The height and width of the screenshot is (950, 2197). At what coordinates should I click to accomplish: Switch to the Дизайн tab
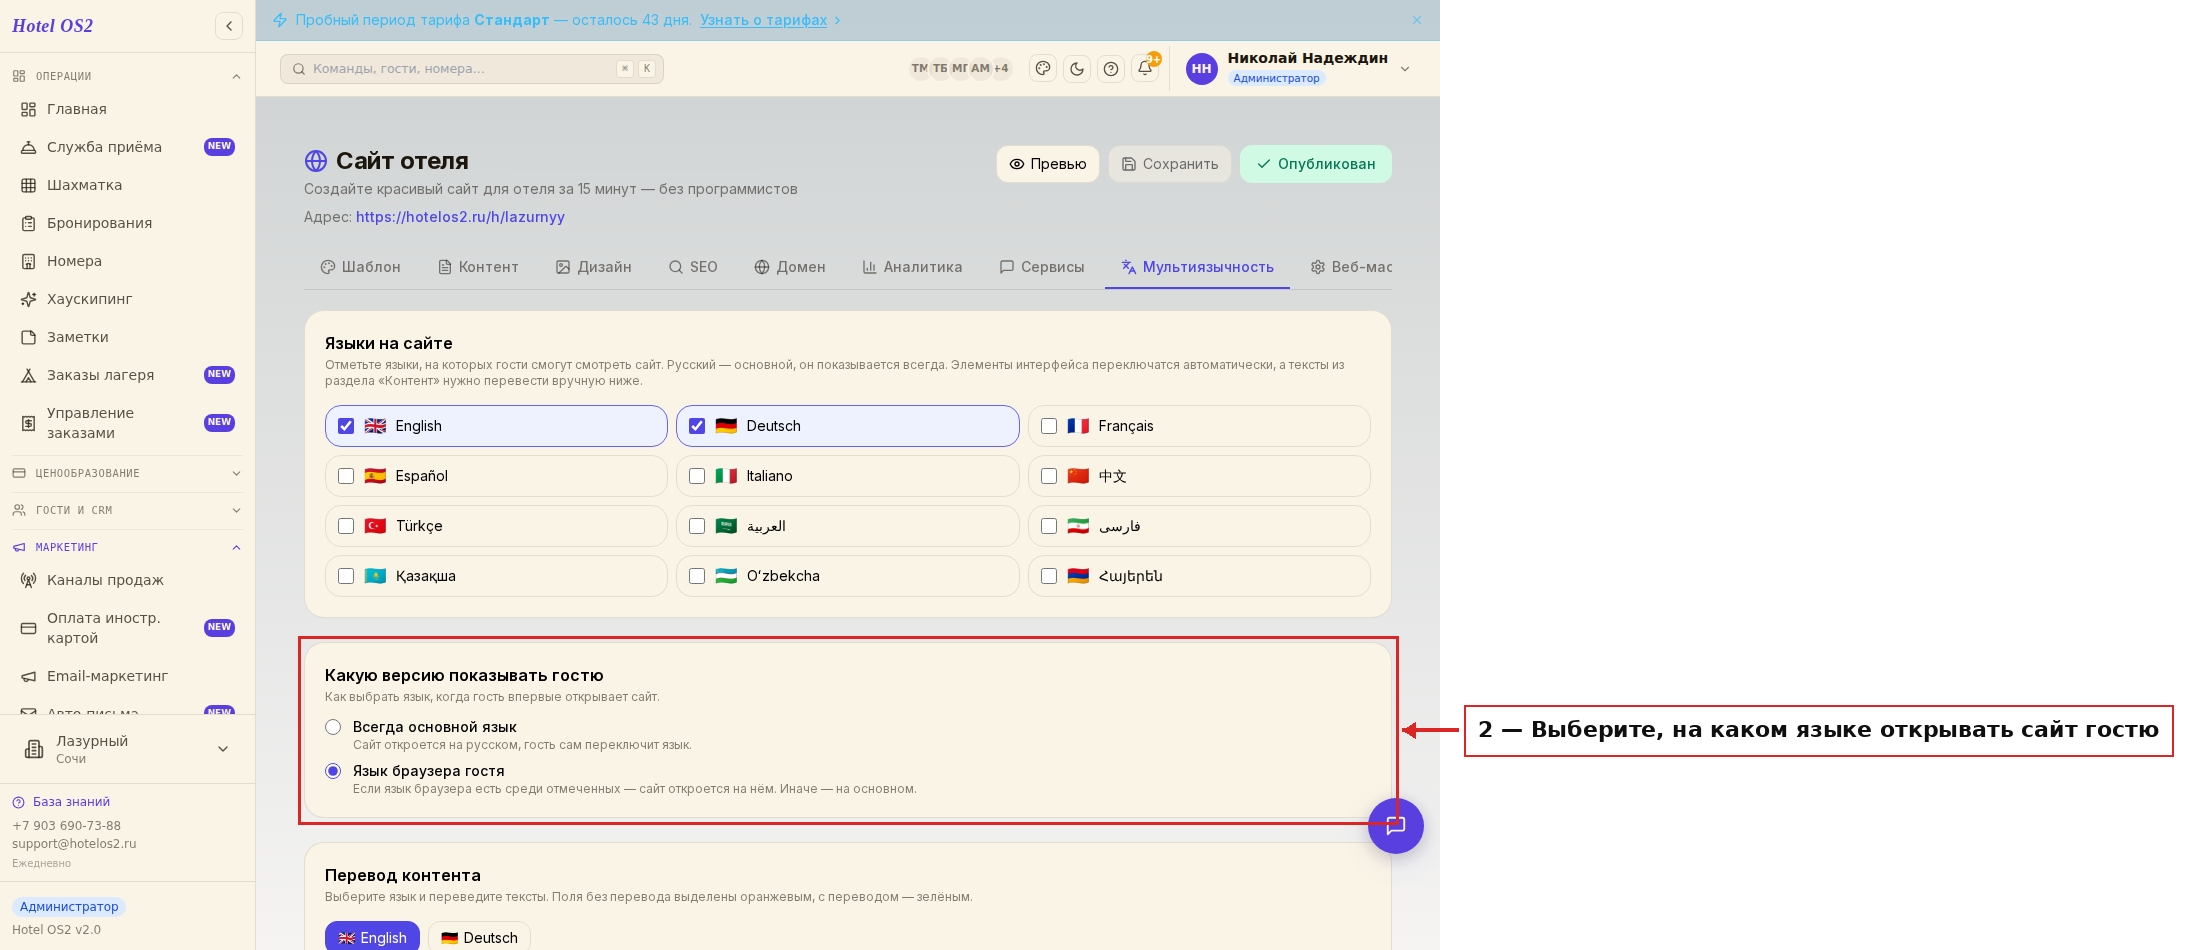[x=594, y=267]
